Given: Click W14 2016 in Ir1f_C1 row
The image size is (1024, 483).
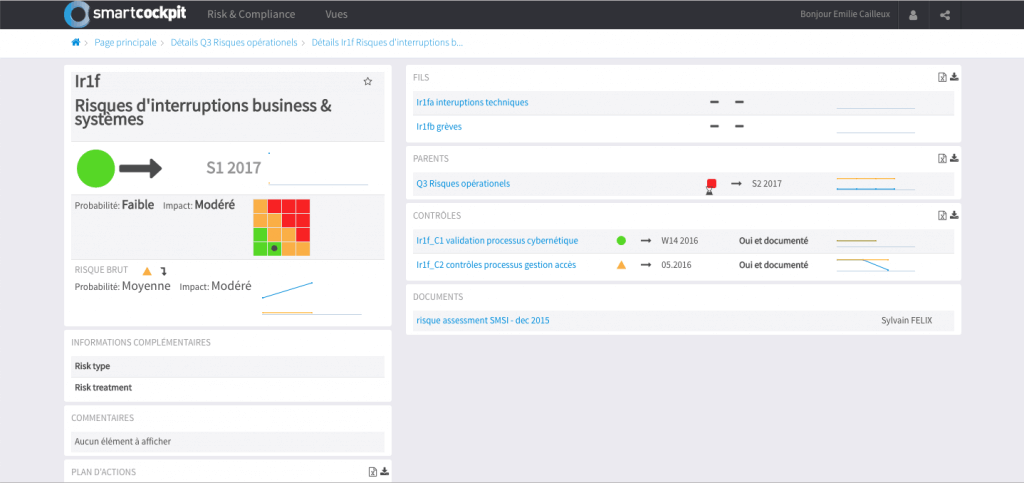Looking at the screenshot, I should click(680, 241).
